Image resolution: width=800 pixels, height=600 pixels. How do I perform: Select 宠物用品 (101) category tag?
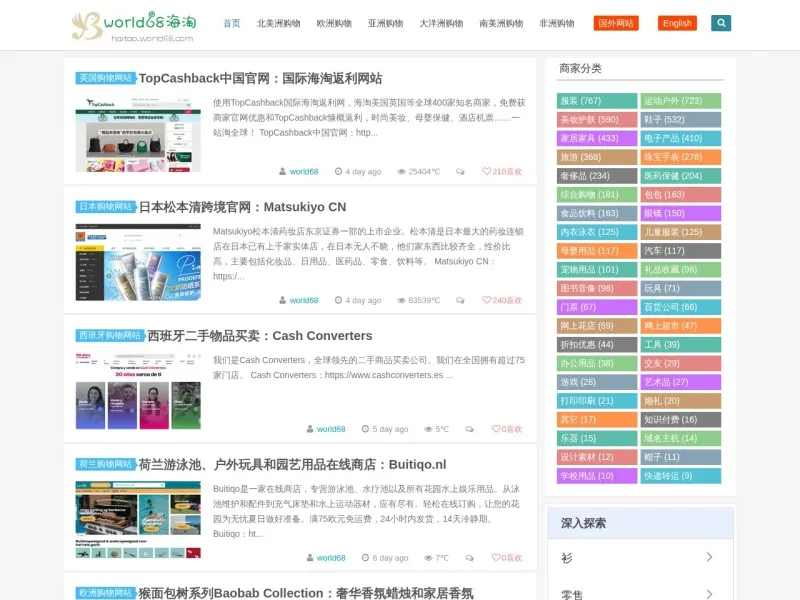point(597,270)
